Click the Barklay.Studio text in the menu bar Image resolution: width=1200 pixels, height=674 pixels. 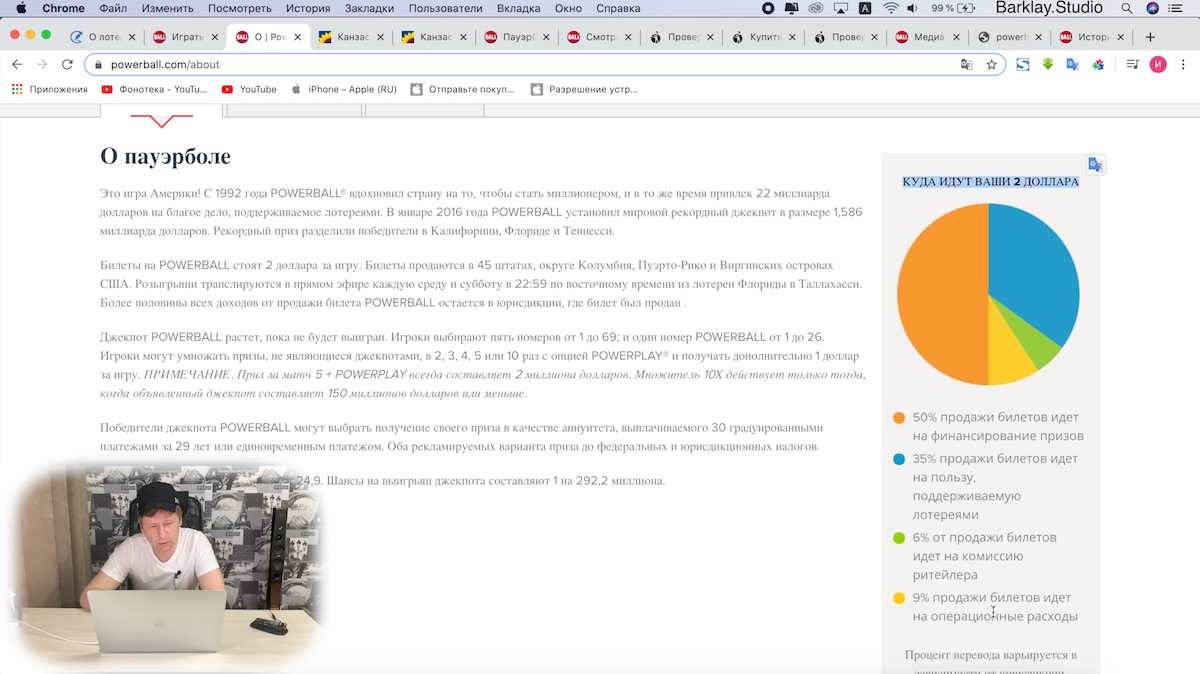[x=1049, y=8]
